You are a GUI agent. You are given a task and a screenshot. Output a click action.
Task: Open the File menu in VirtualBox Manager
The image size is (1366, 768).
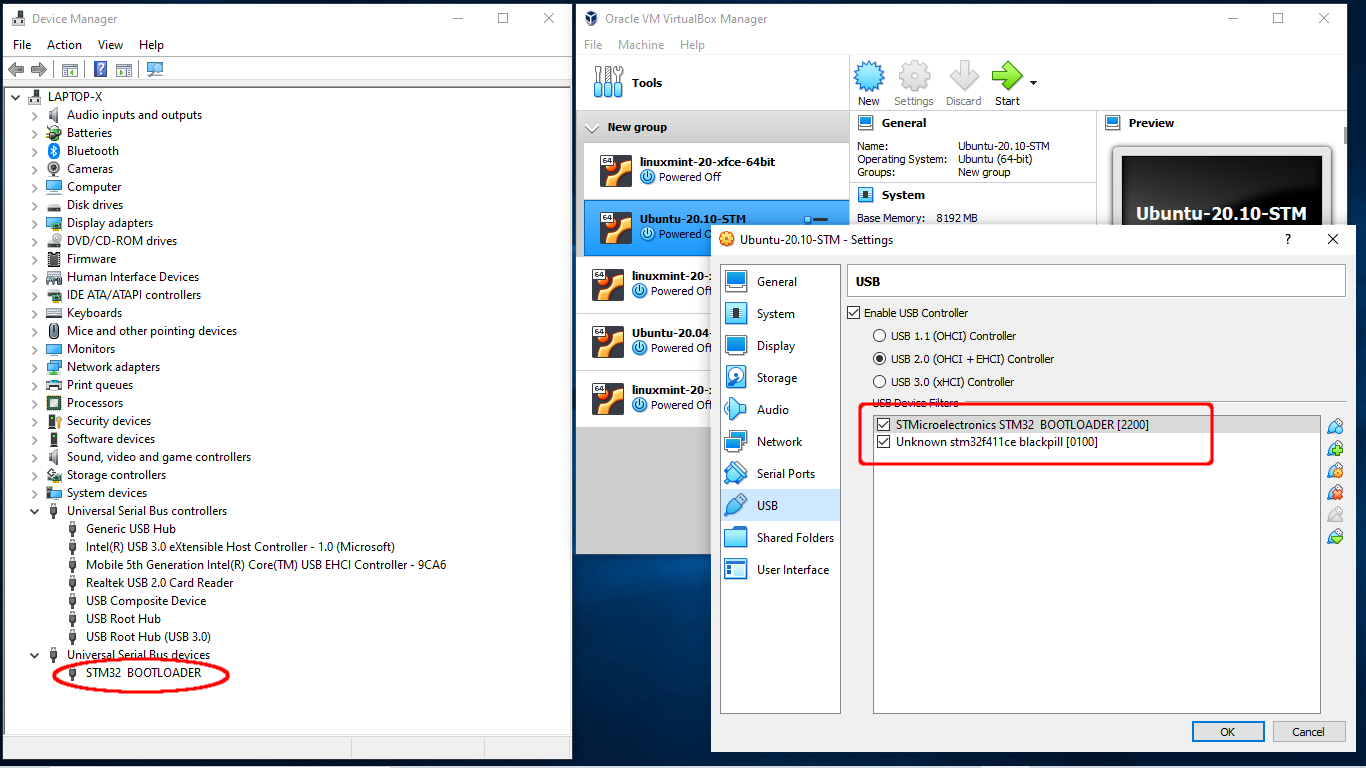click(593, 45)
